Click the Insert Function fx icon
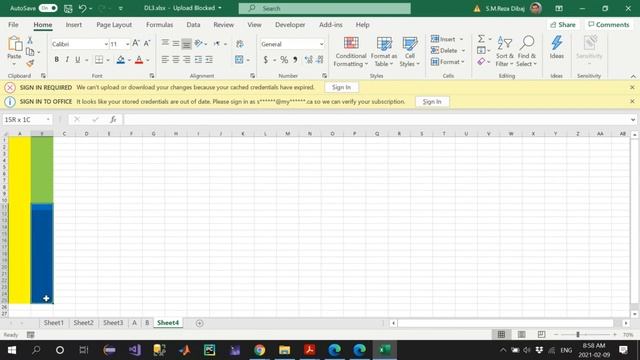 tap(113, 120)
